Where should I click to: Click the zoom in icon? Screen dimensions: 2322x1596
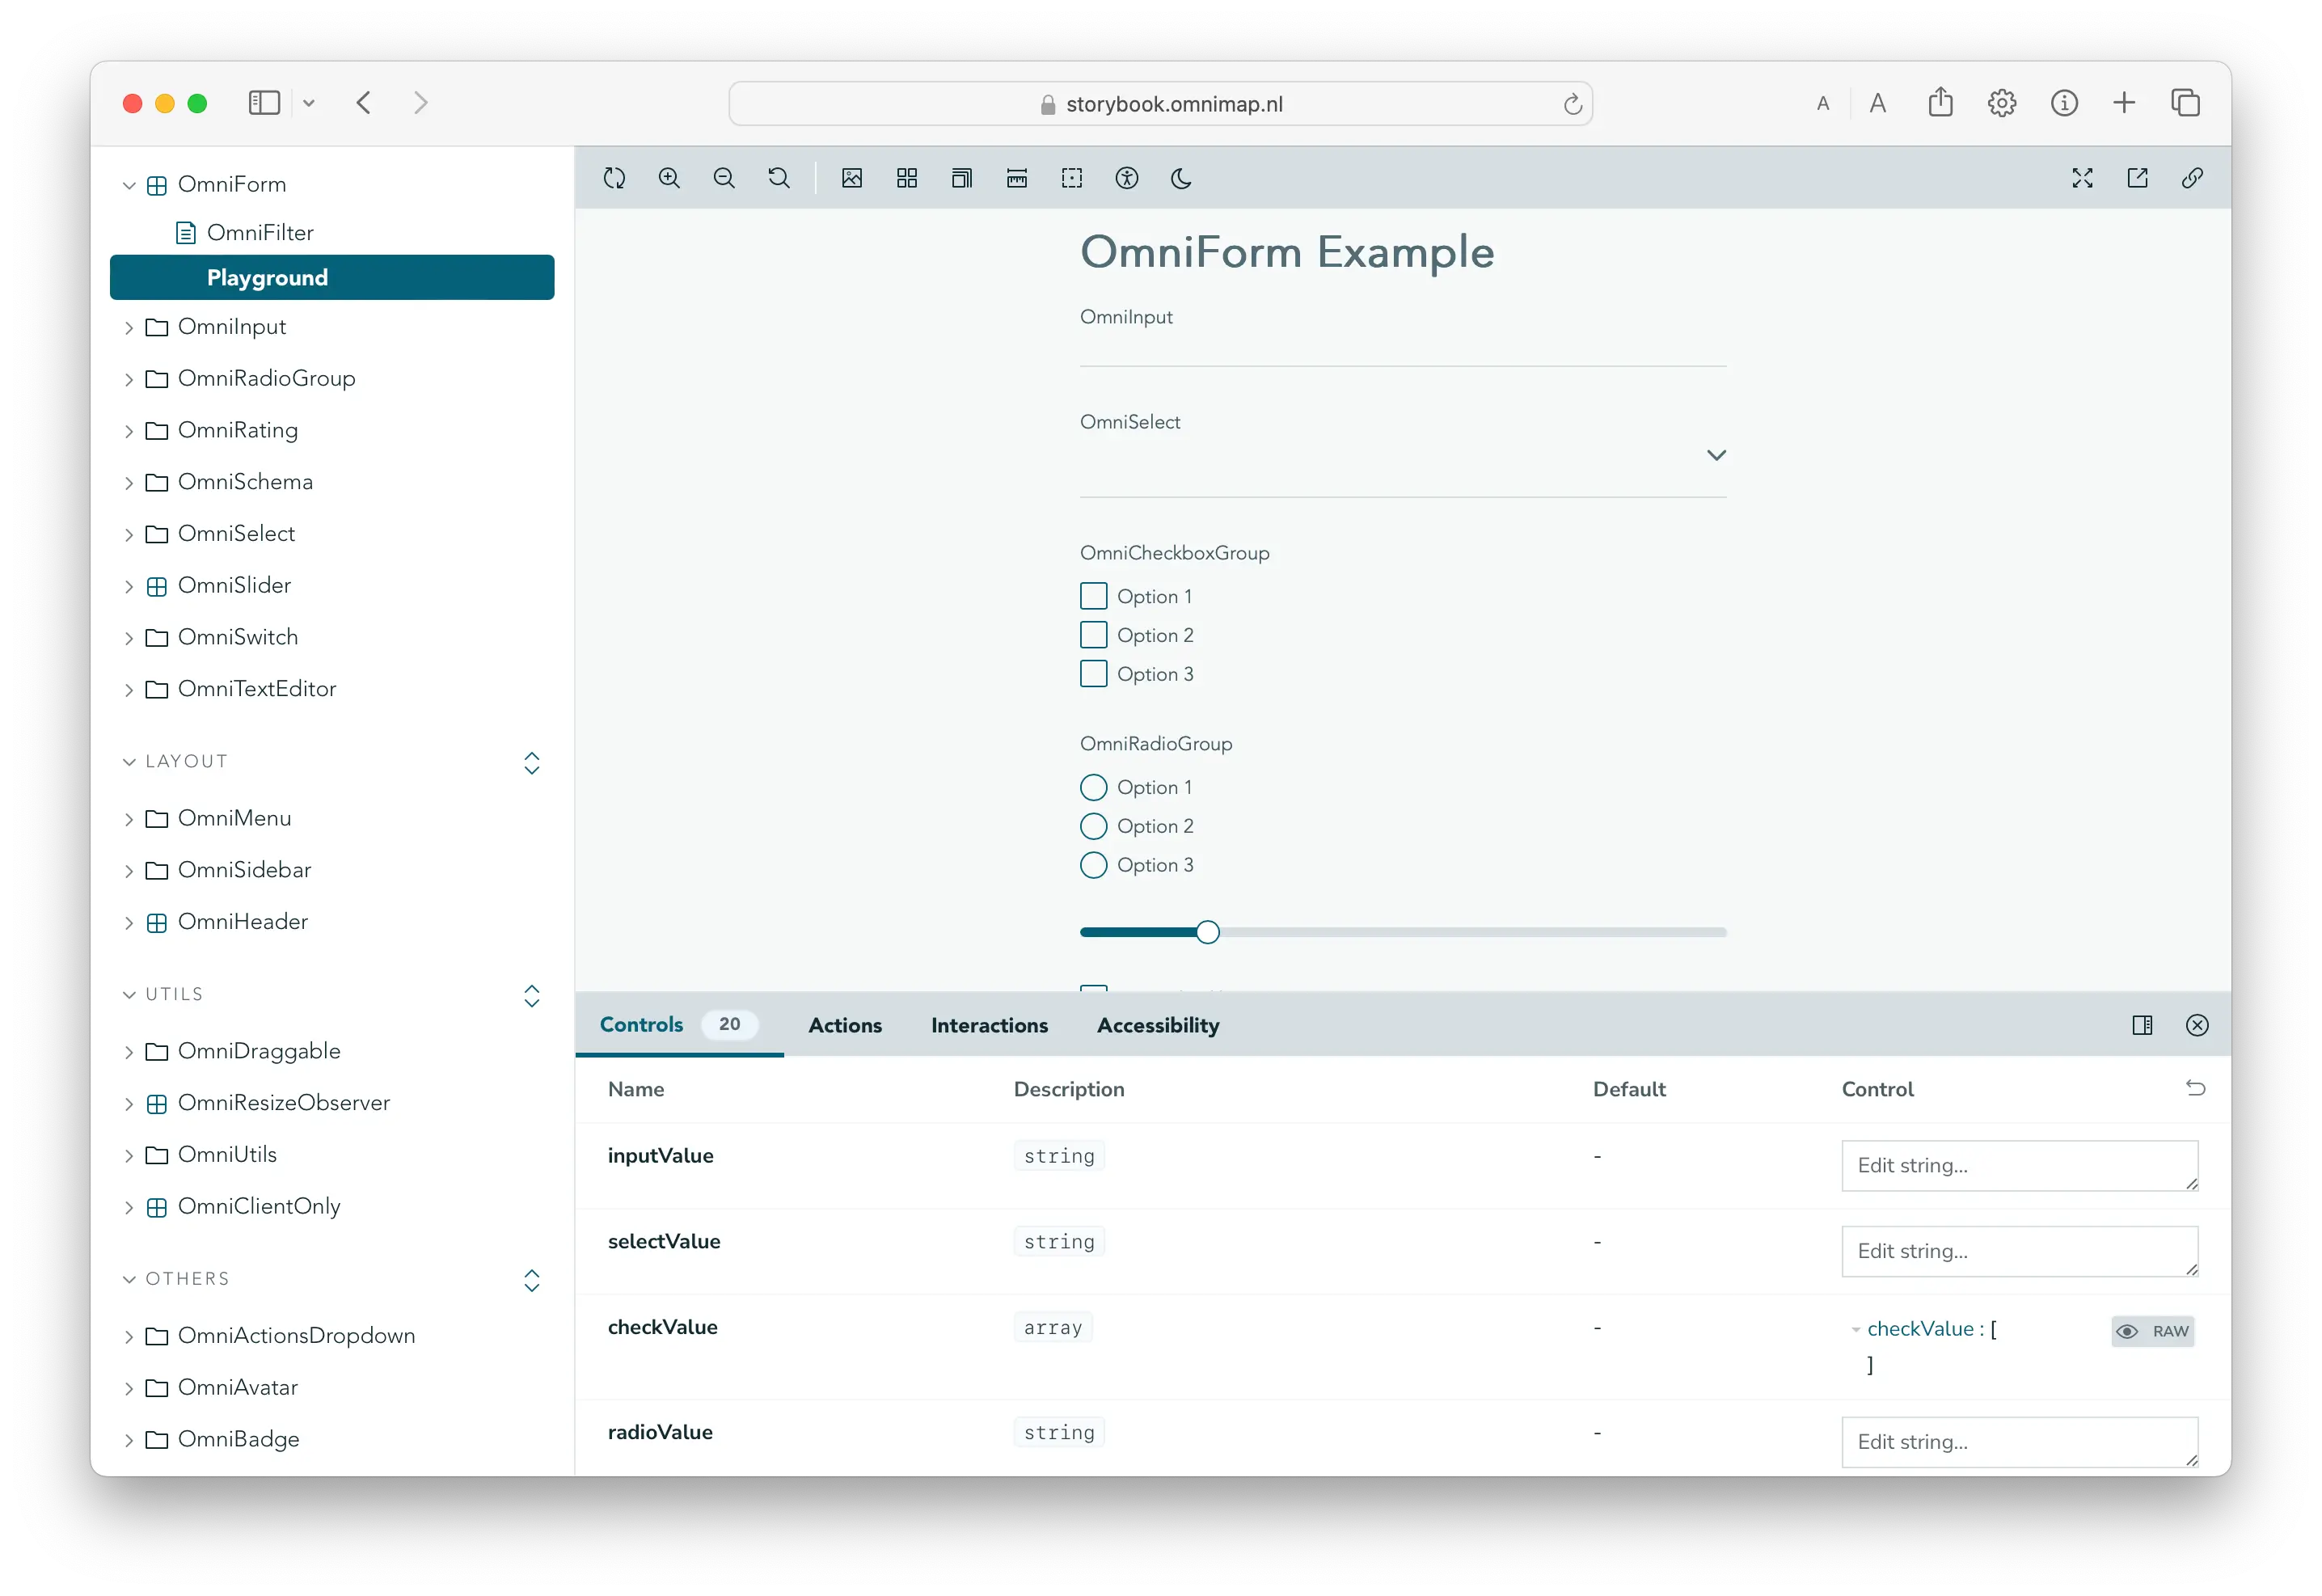(670, 178)
